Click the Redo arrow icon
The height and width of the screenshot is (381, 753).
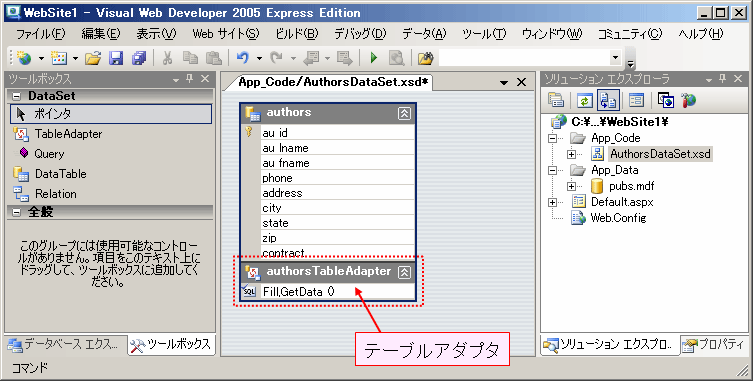[x=276, y=58]
